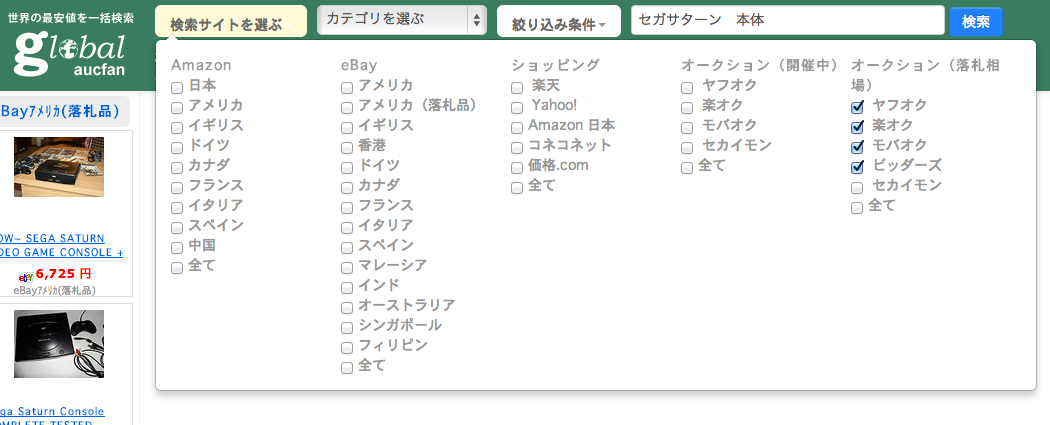The height and width of the screenshot is (425, 1050).
Task: Check the Amazon 日本 checkbox
Action: [177, 87]
